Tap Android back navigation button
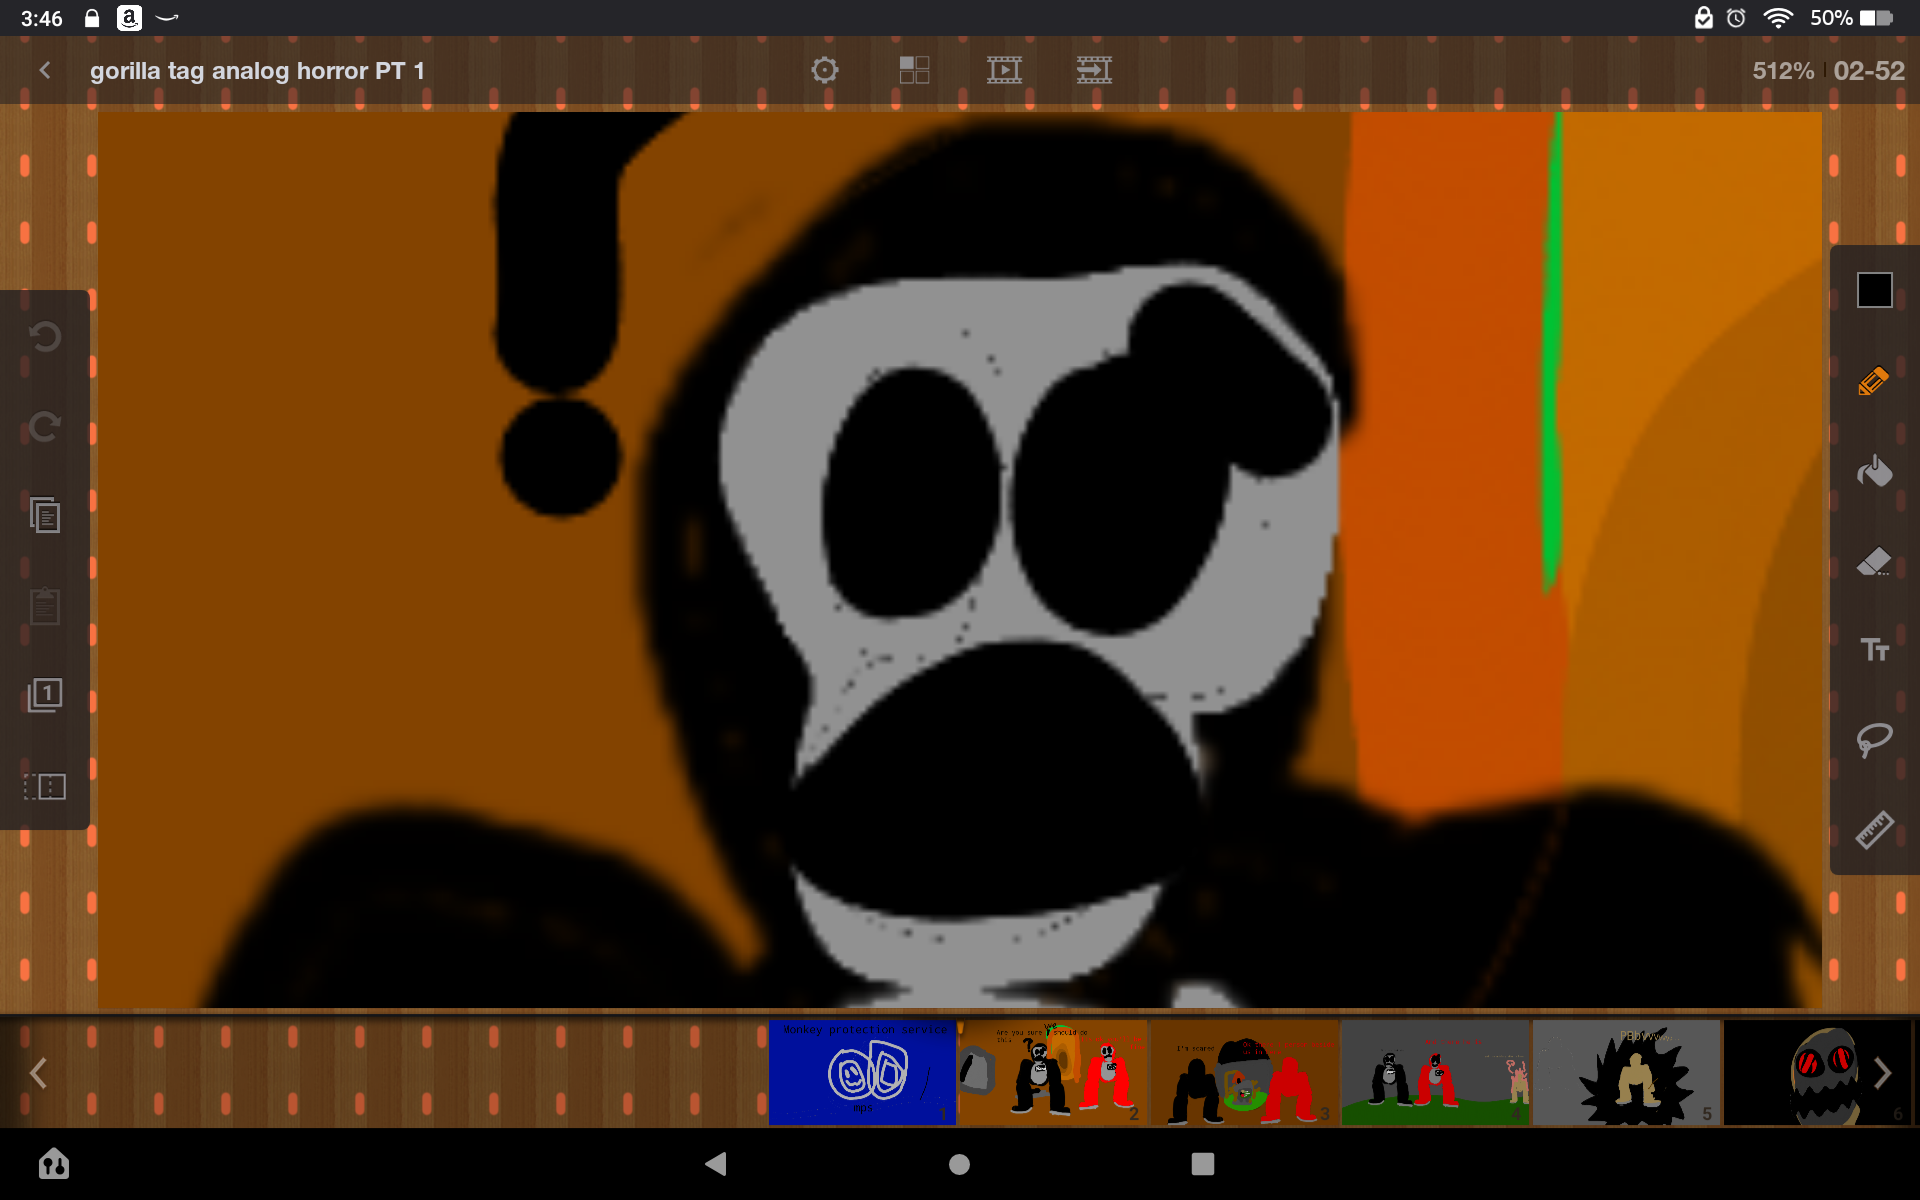This screenshot has width=1920, height=1200. [x=715, y=1164]
